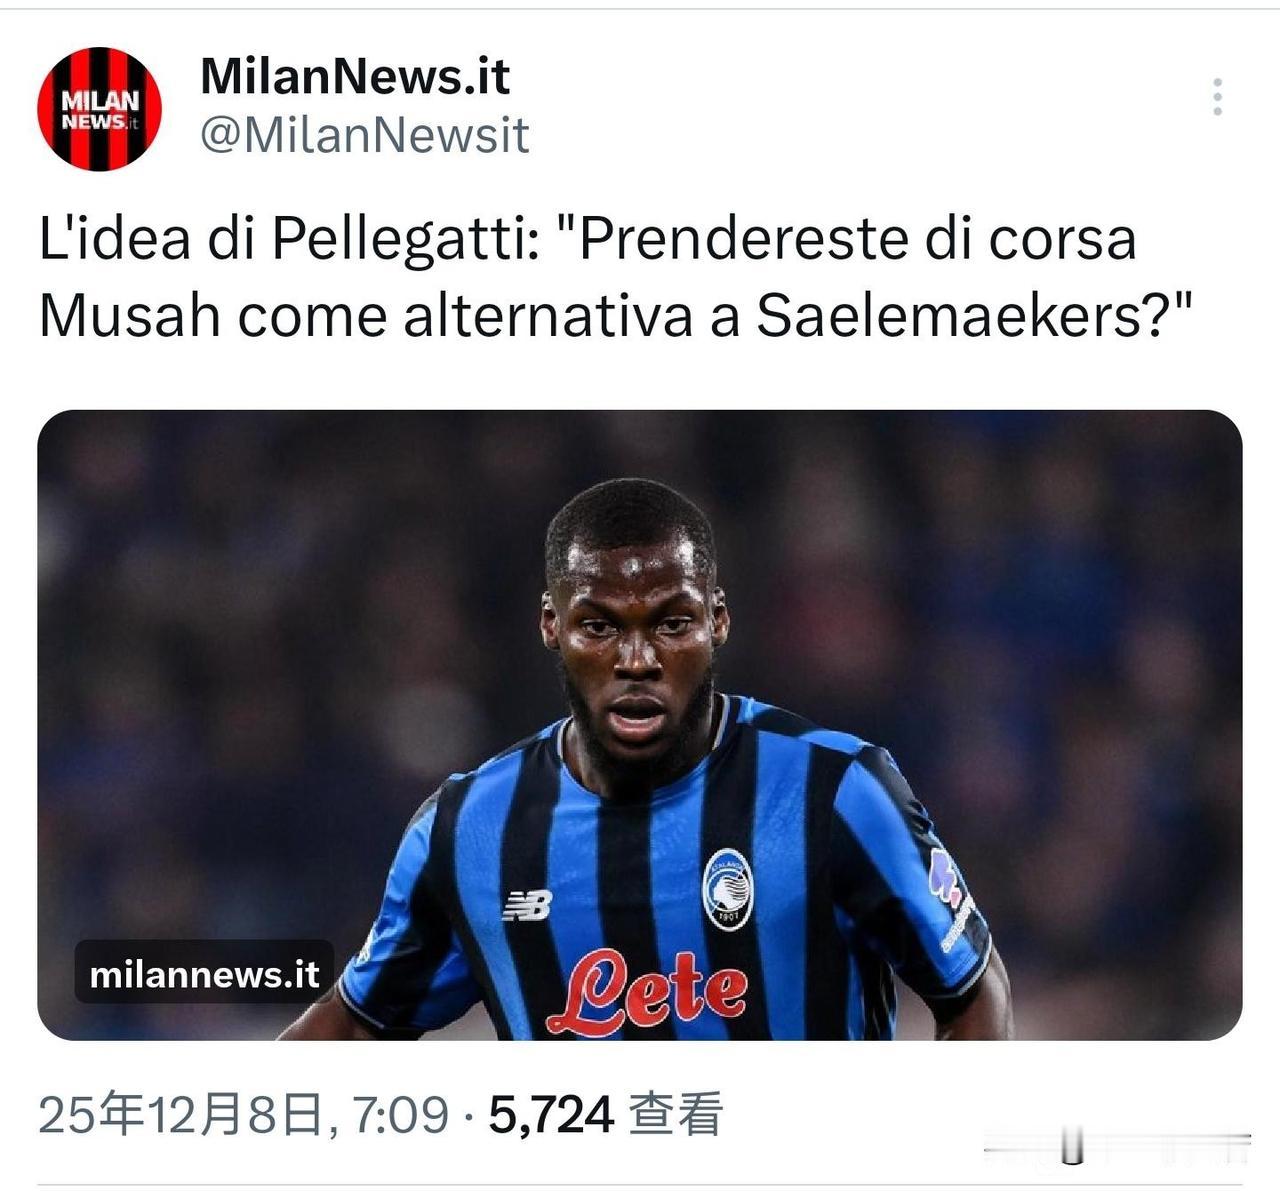Click the 25年12月8日, 7:09 timestamp
This screenshot has width=1280, height=1191.
coord(243,1114)
